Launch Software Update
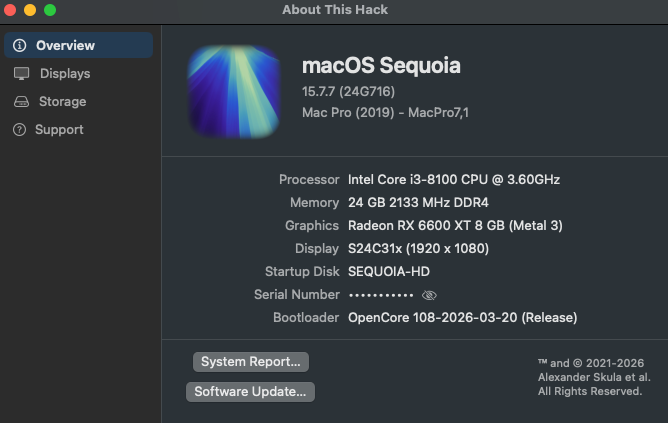 [250, 392]
